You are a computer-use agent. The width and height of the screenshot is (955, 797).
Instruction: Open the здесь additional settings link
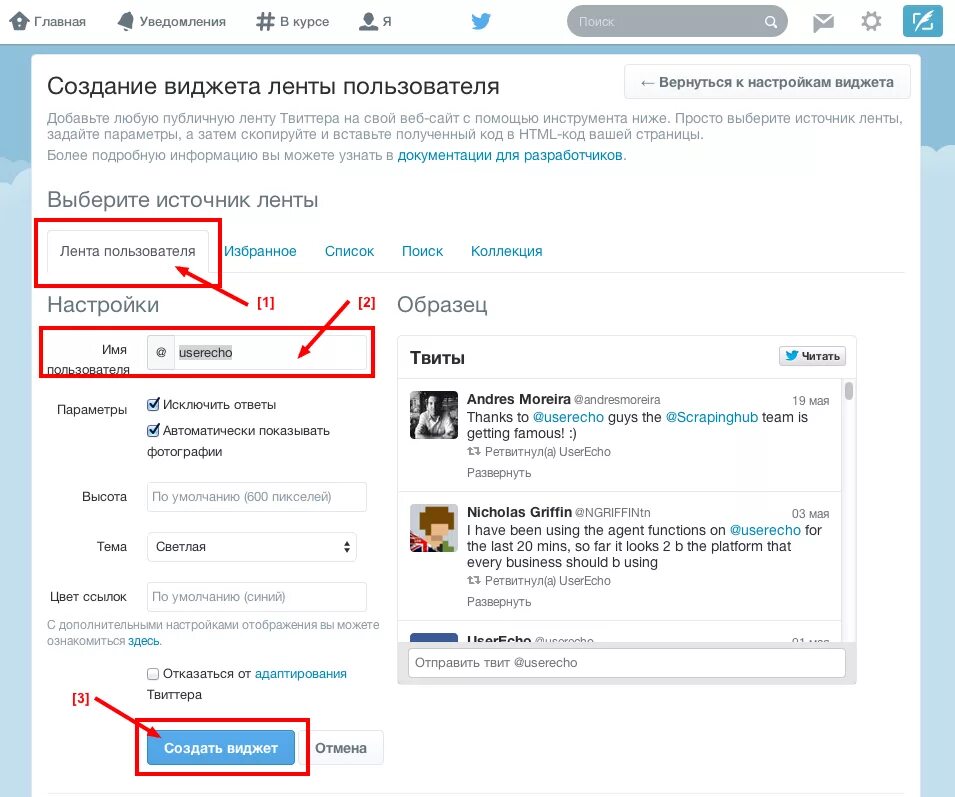pyautogui.click(x=144, y=641)
